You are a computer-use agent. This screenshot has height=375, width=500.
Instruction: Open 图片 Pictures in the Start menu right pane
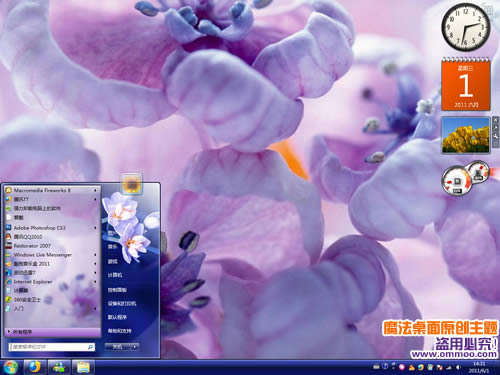(112, 233)
